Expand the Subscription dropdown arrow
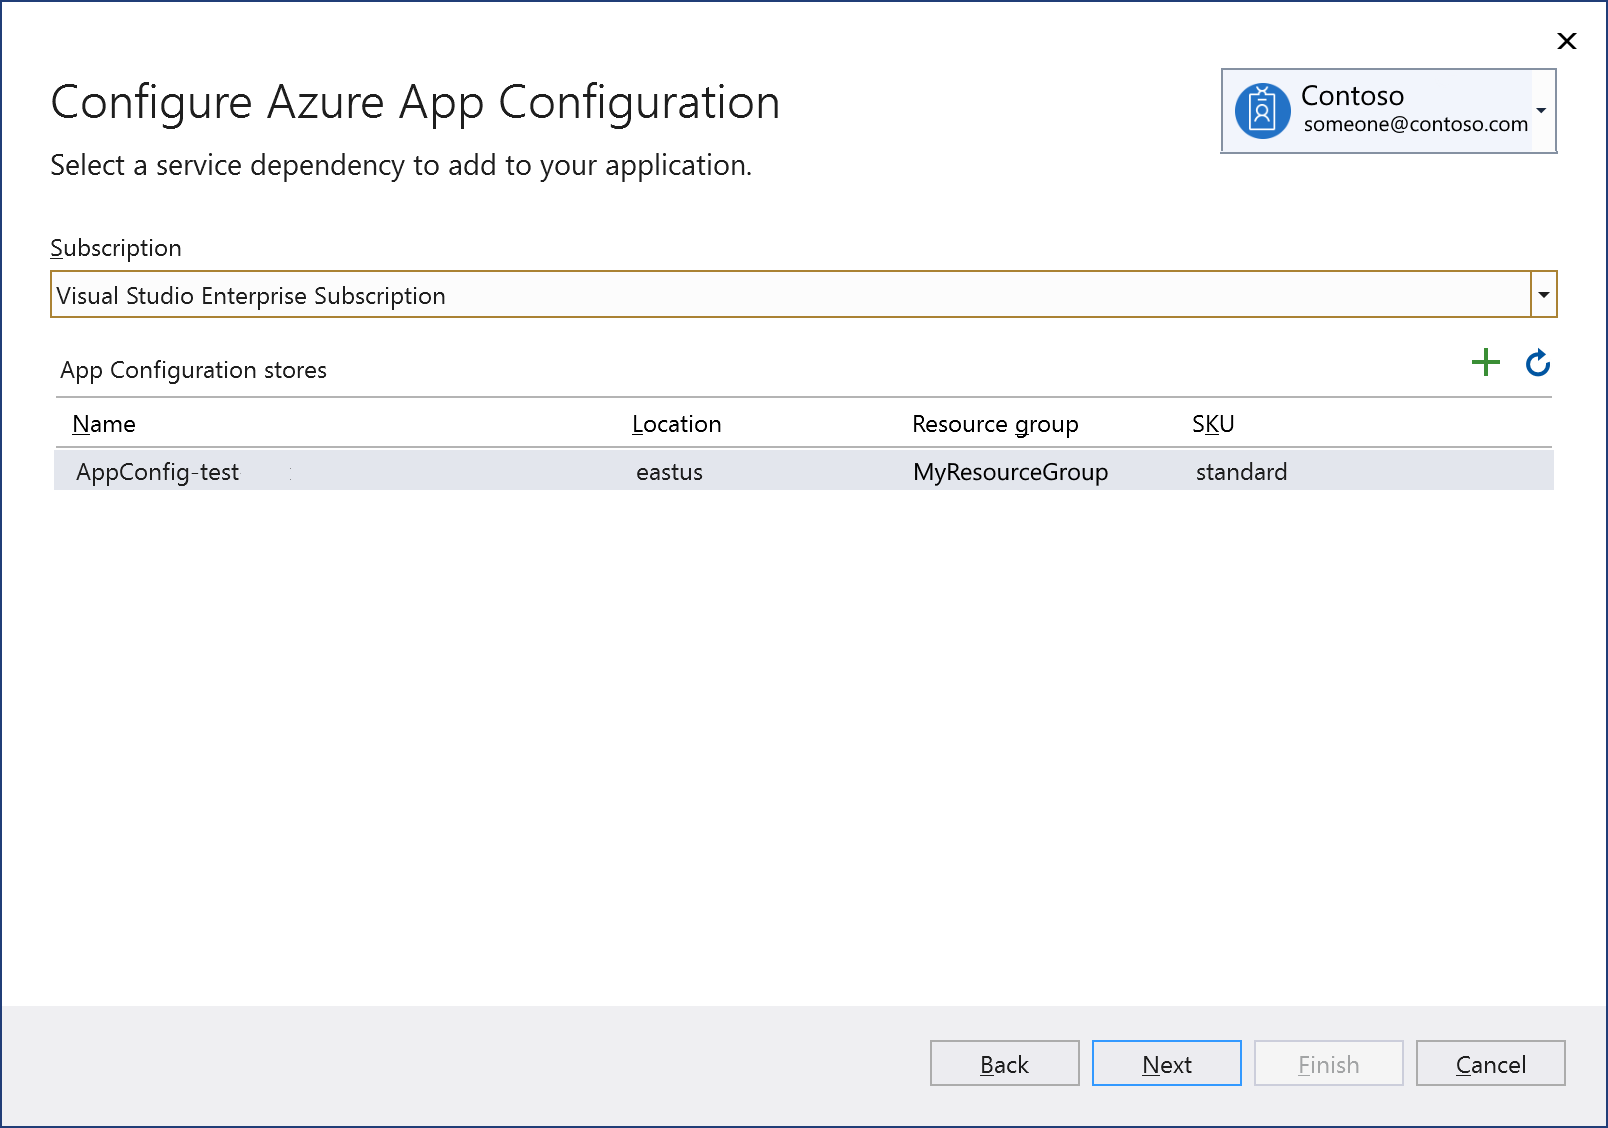This screenshot has width=1608, height=1128. point(1544,295)
